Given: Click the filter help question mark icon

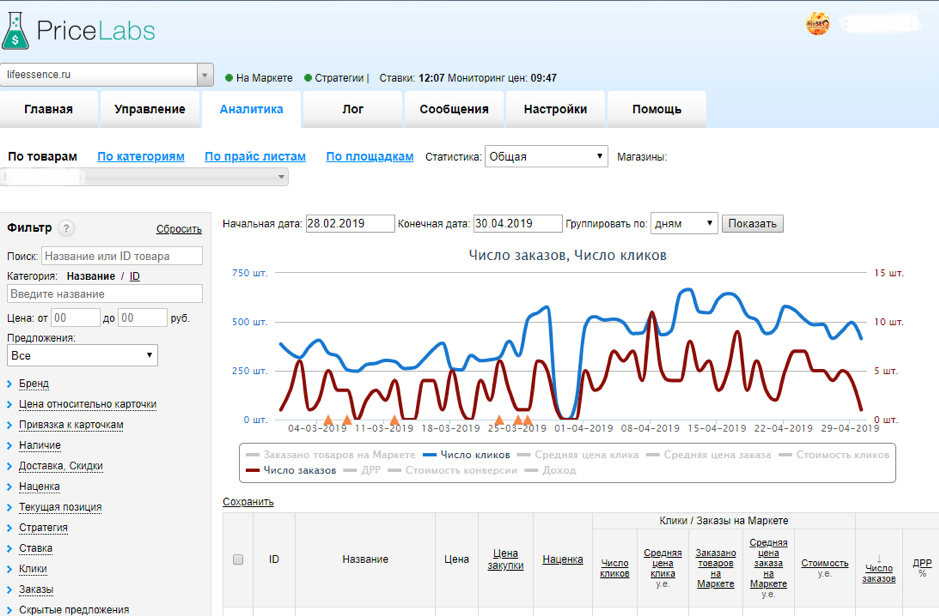Looking at the screenshot, I should [x=66, y=228].
